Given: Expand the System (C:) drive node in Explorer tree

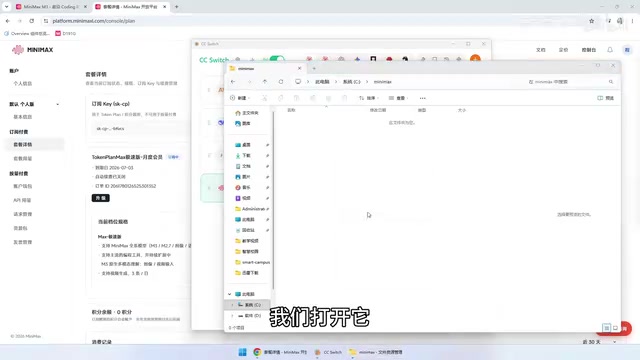Looking at the screenshot, I should [233, 305].
